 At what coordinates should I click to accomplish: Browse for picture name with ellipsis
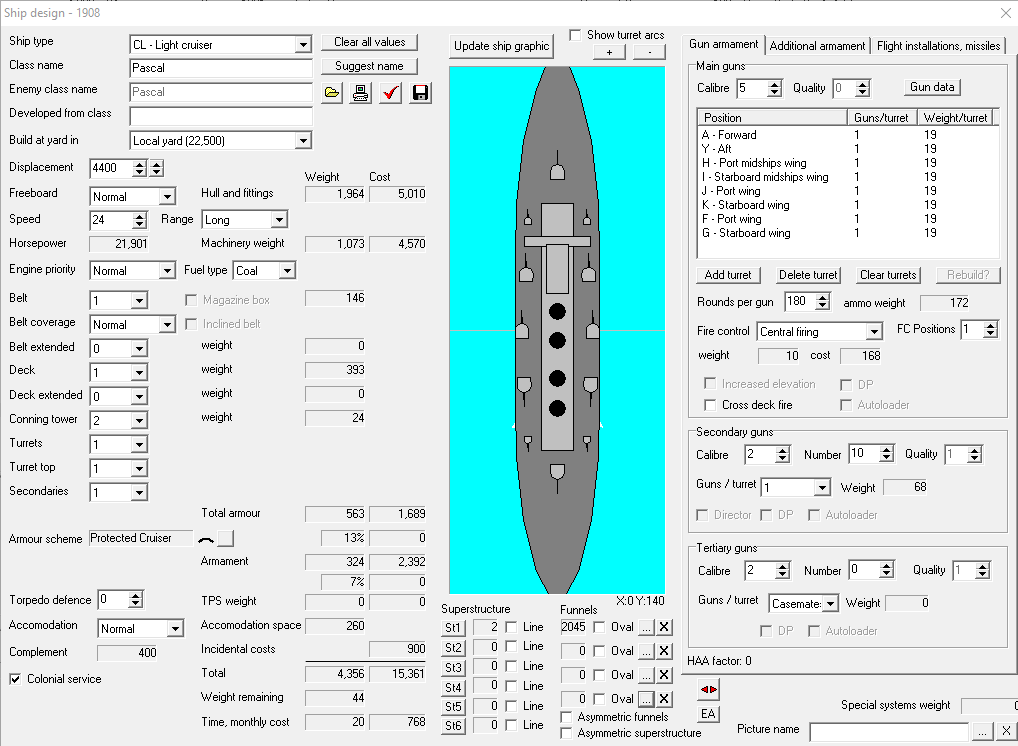click(x=982, y=731)
